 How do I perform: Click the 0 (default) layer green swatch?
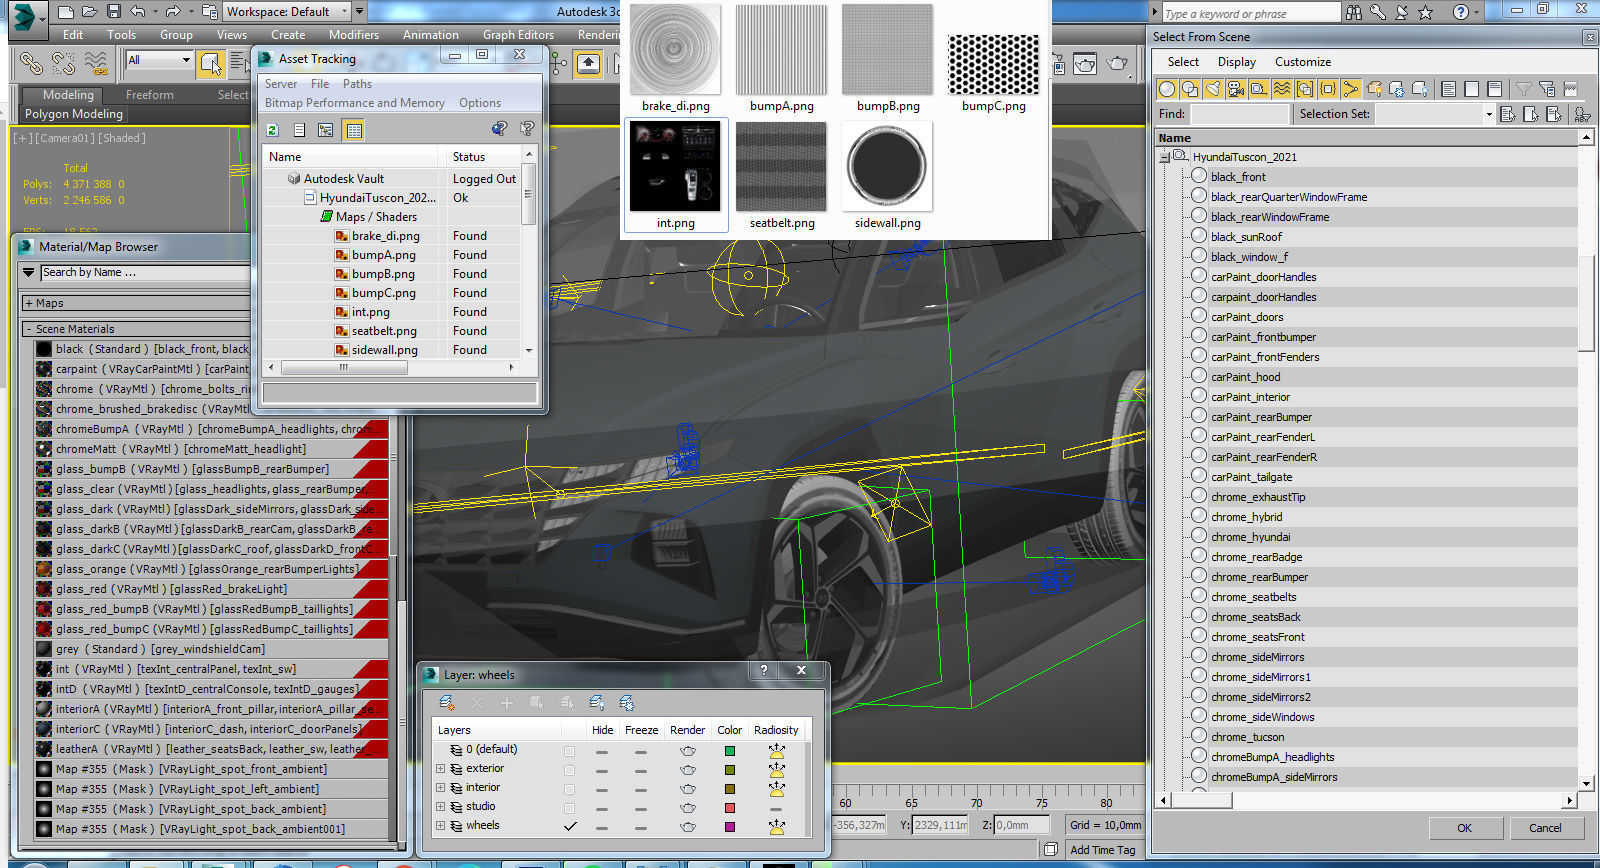pos(730,750)
